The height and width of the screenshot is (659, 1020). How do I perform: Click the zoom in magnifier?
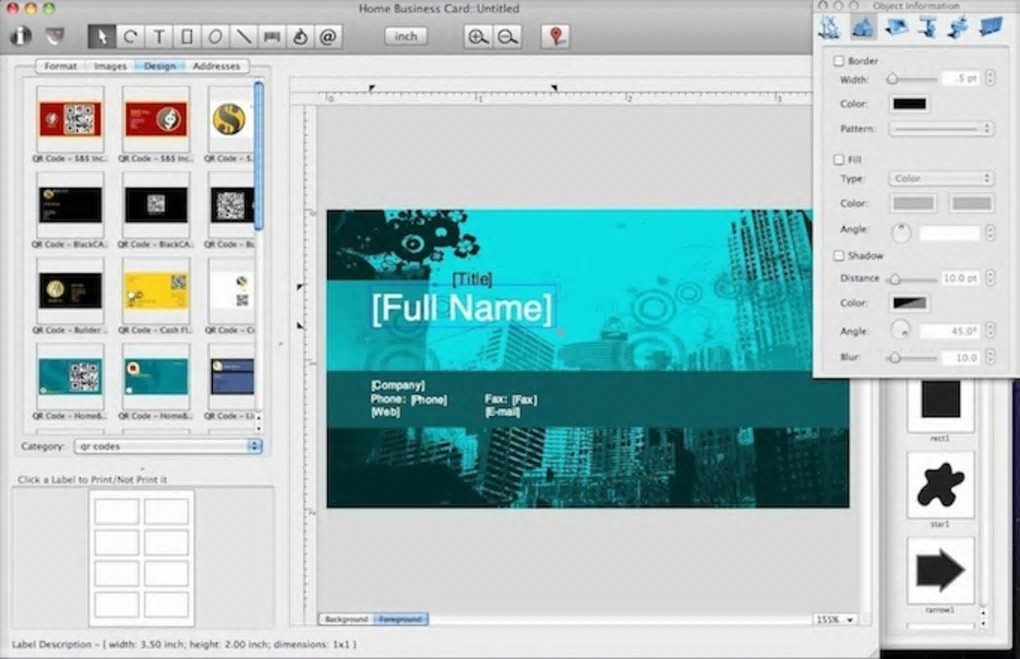[478, 36]
